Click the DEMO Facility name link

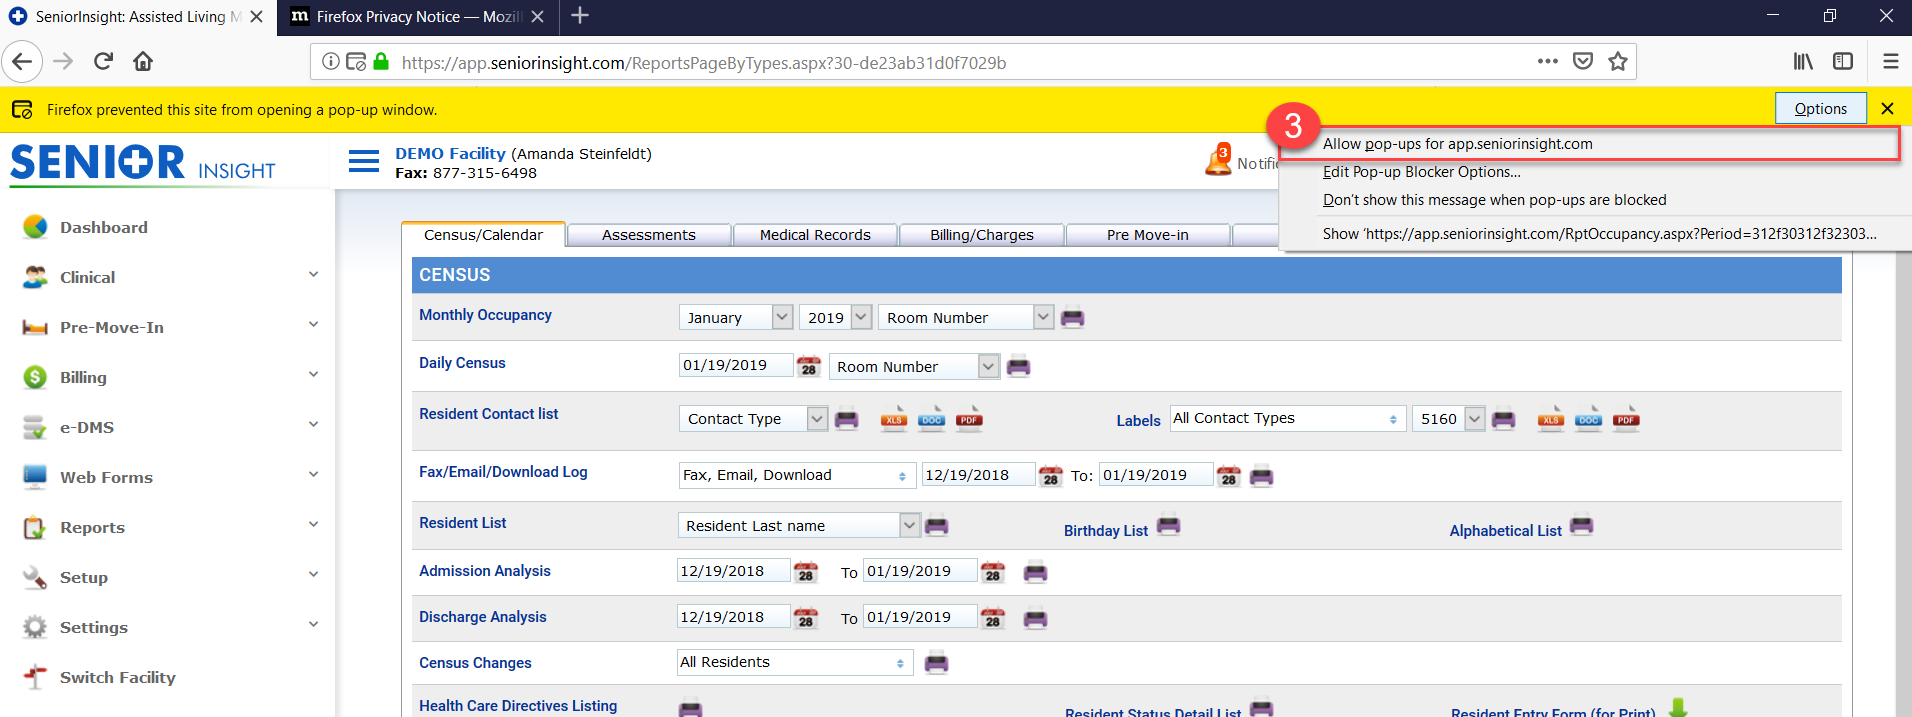click(x=450, y=153)
